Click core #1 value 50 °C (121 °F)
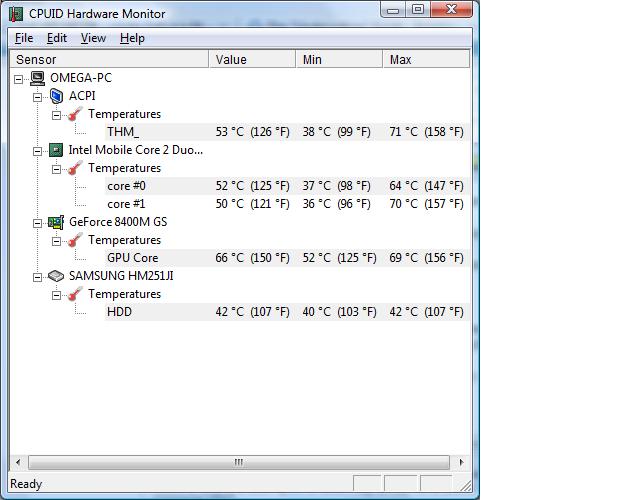Screen dimensions: 640x500 pos(253,204)
